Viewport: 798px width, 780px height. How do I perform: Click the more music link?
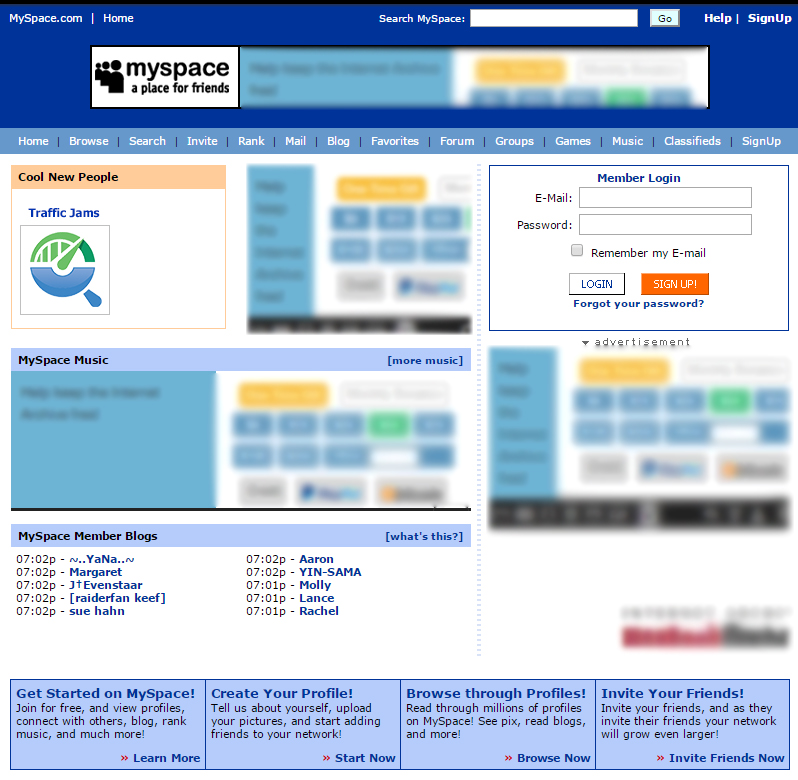coord(425,360)
